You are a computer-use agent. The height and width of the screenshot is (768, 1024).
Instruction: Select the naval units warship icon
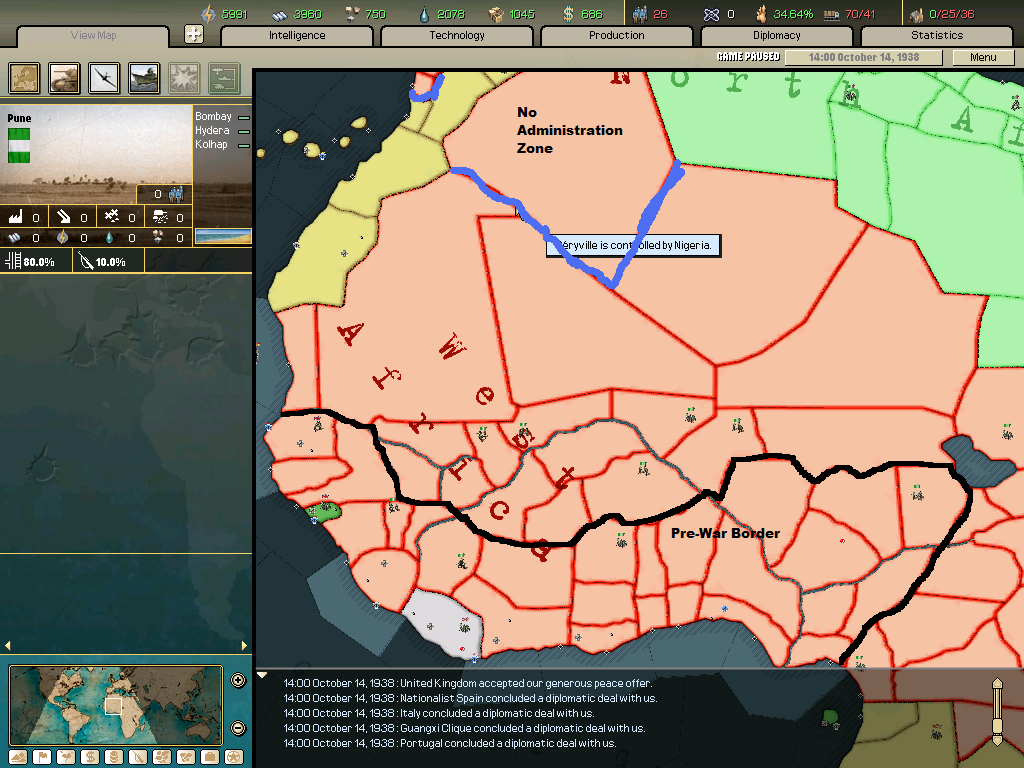pyautogui.click(x=144, y=78)
